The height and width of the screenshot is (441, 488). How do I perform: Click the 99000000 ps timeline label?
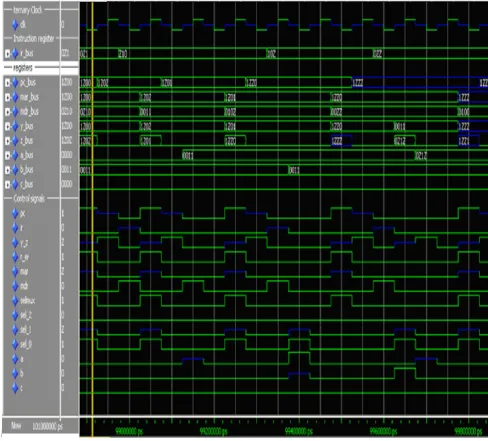[129, 431]
